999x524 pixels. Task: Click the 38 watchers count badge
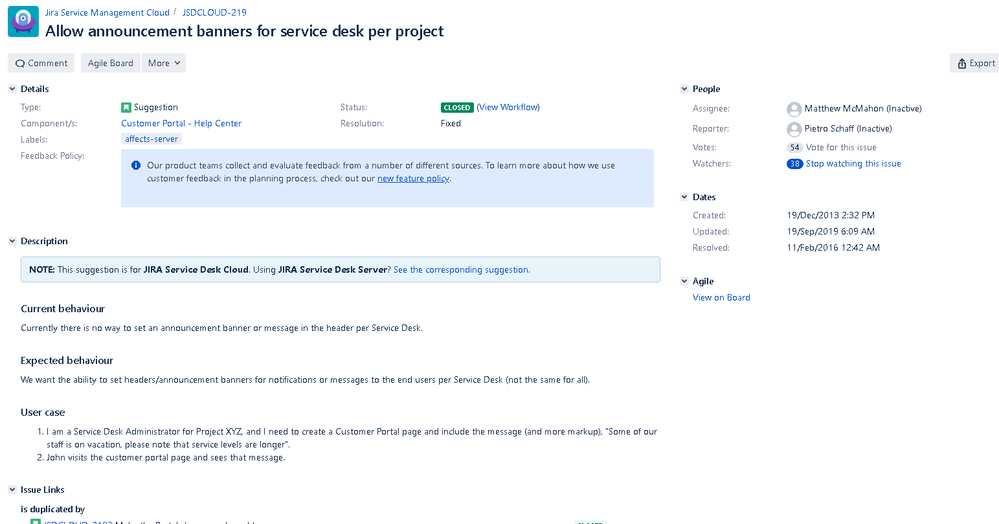794,164
